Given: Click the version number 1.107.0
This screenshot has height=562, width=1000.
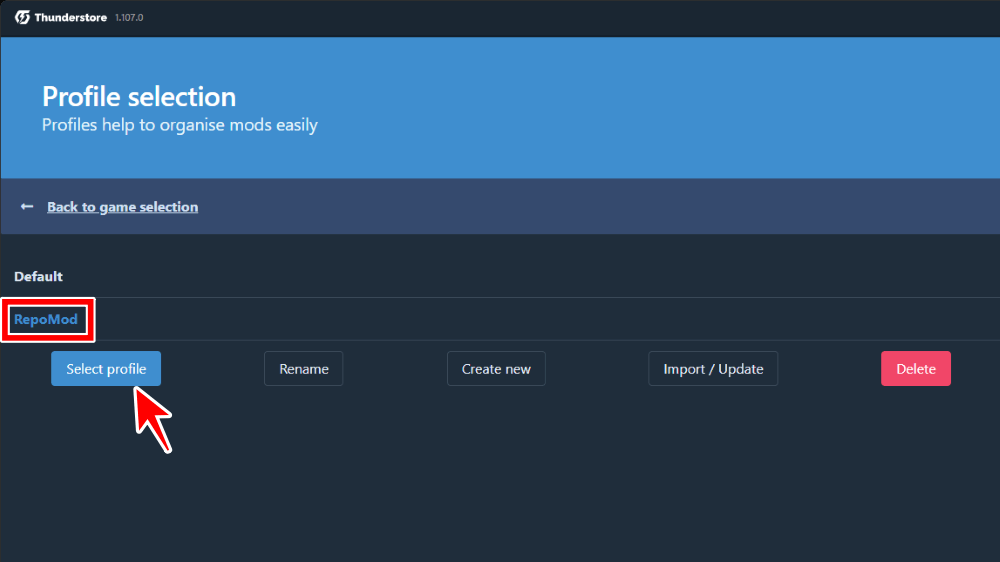Looking at the screenshot, I should click(129, 18).
